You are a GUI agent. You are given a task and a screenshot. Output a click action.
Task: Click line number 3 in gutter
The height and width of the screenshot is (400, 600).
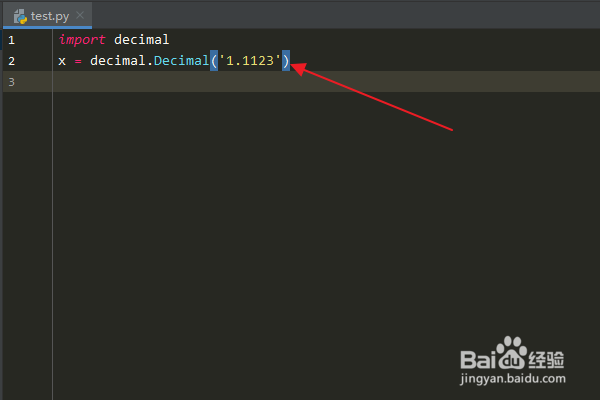(x=11, y=82)
